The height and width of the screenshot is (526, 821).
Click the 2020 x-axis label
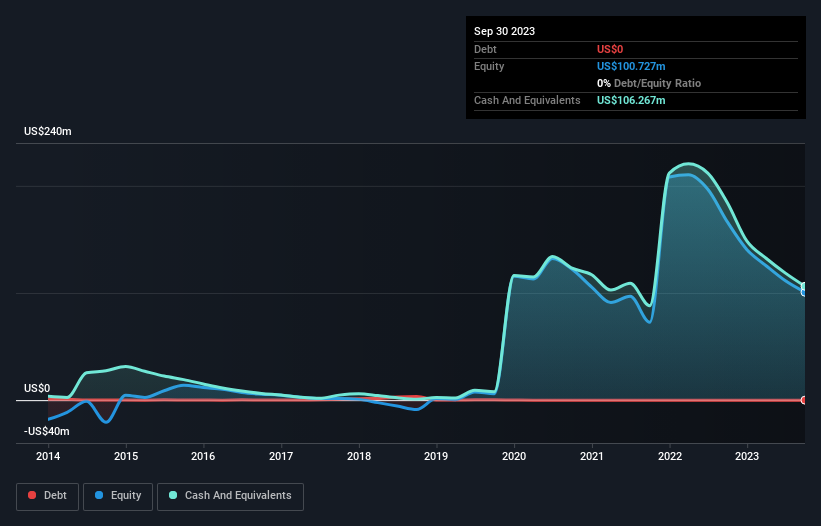pyautogui.click(x=514, y=456)
